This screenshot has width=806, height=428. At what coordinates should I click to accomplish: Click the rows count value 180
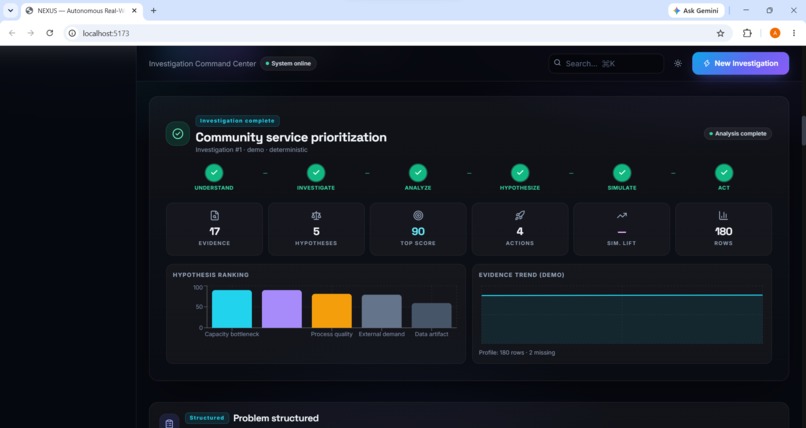(x=723, y=231)
